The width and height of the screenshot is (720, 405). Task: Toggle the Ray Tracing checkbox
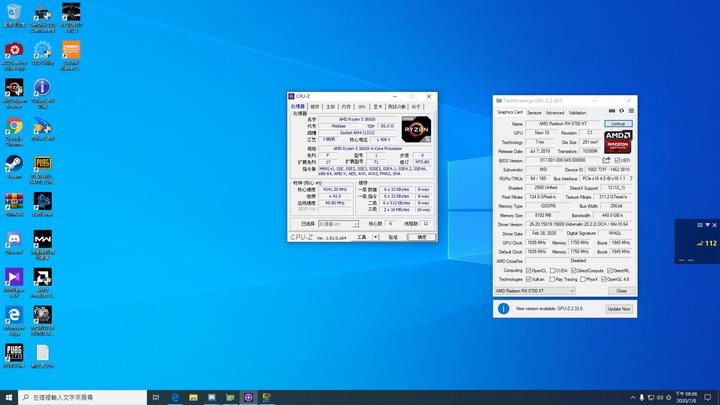click(x=552, y=279)
